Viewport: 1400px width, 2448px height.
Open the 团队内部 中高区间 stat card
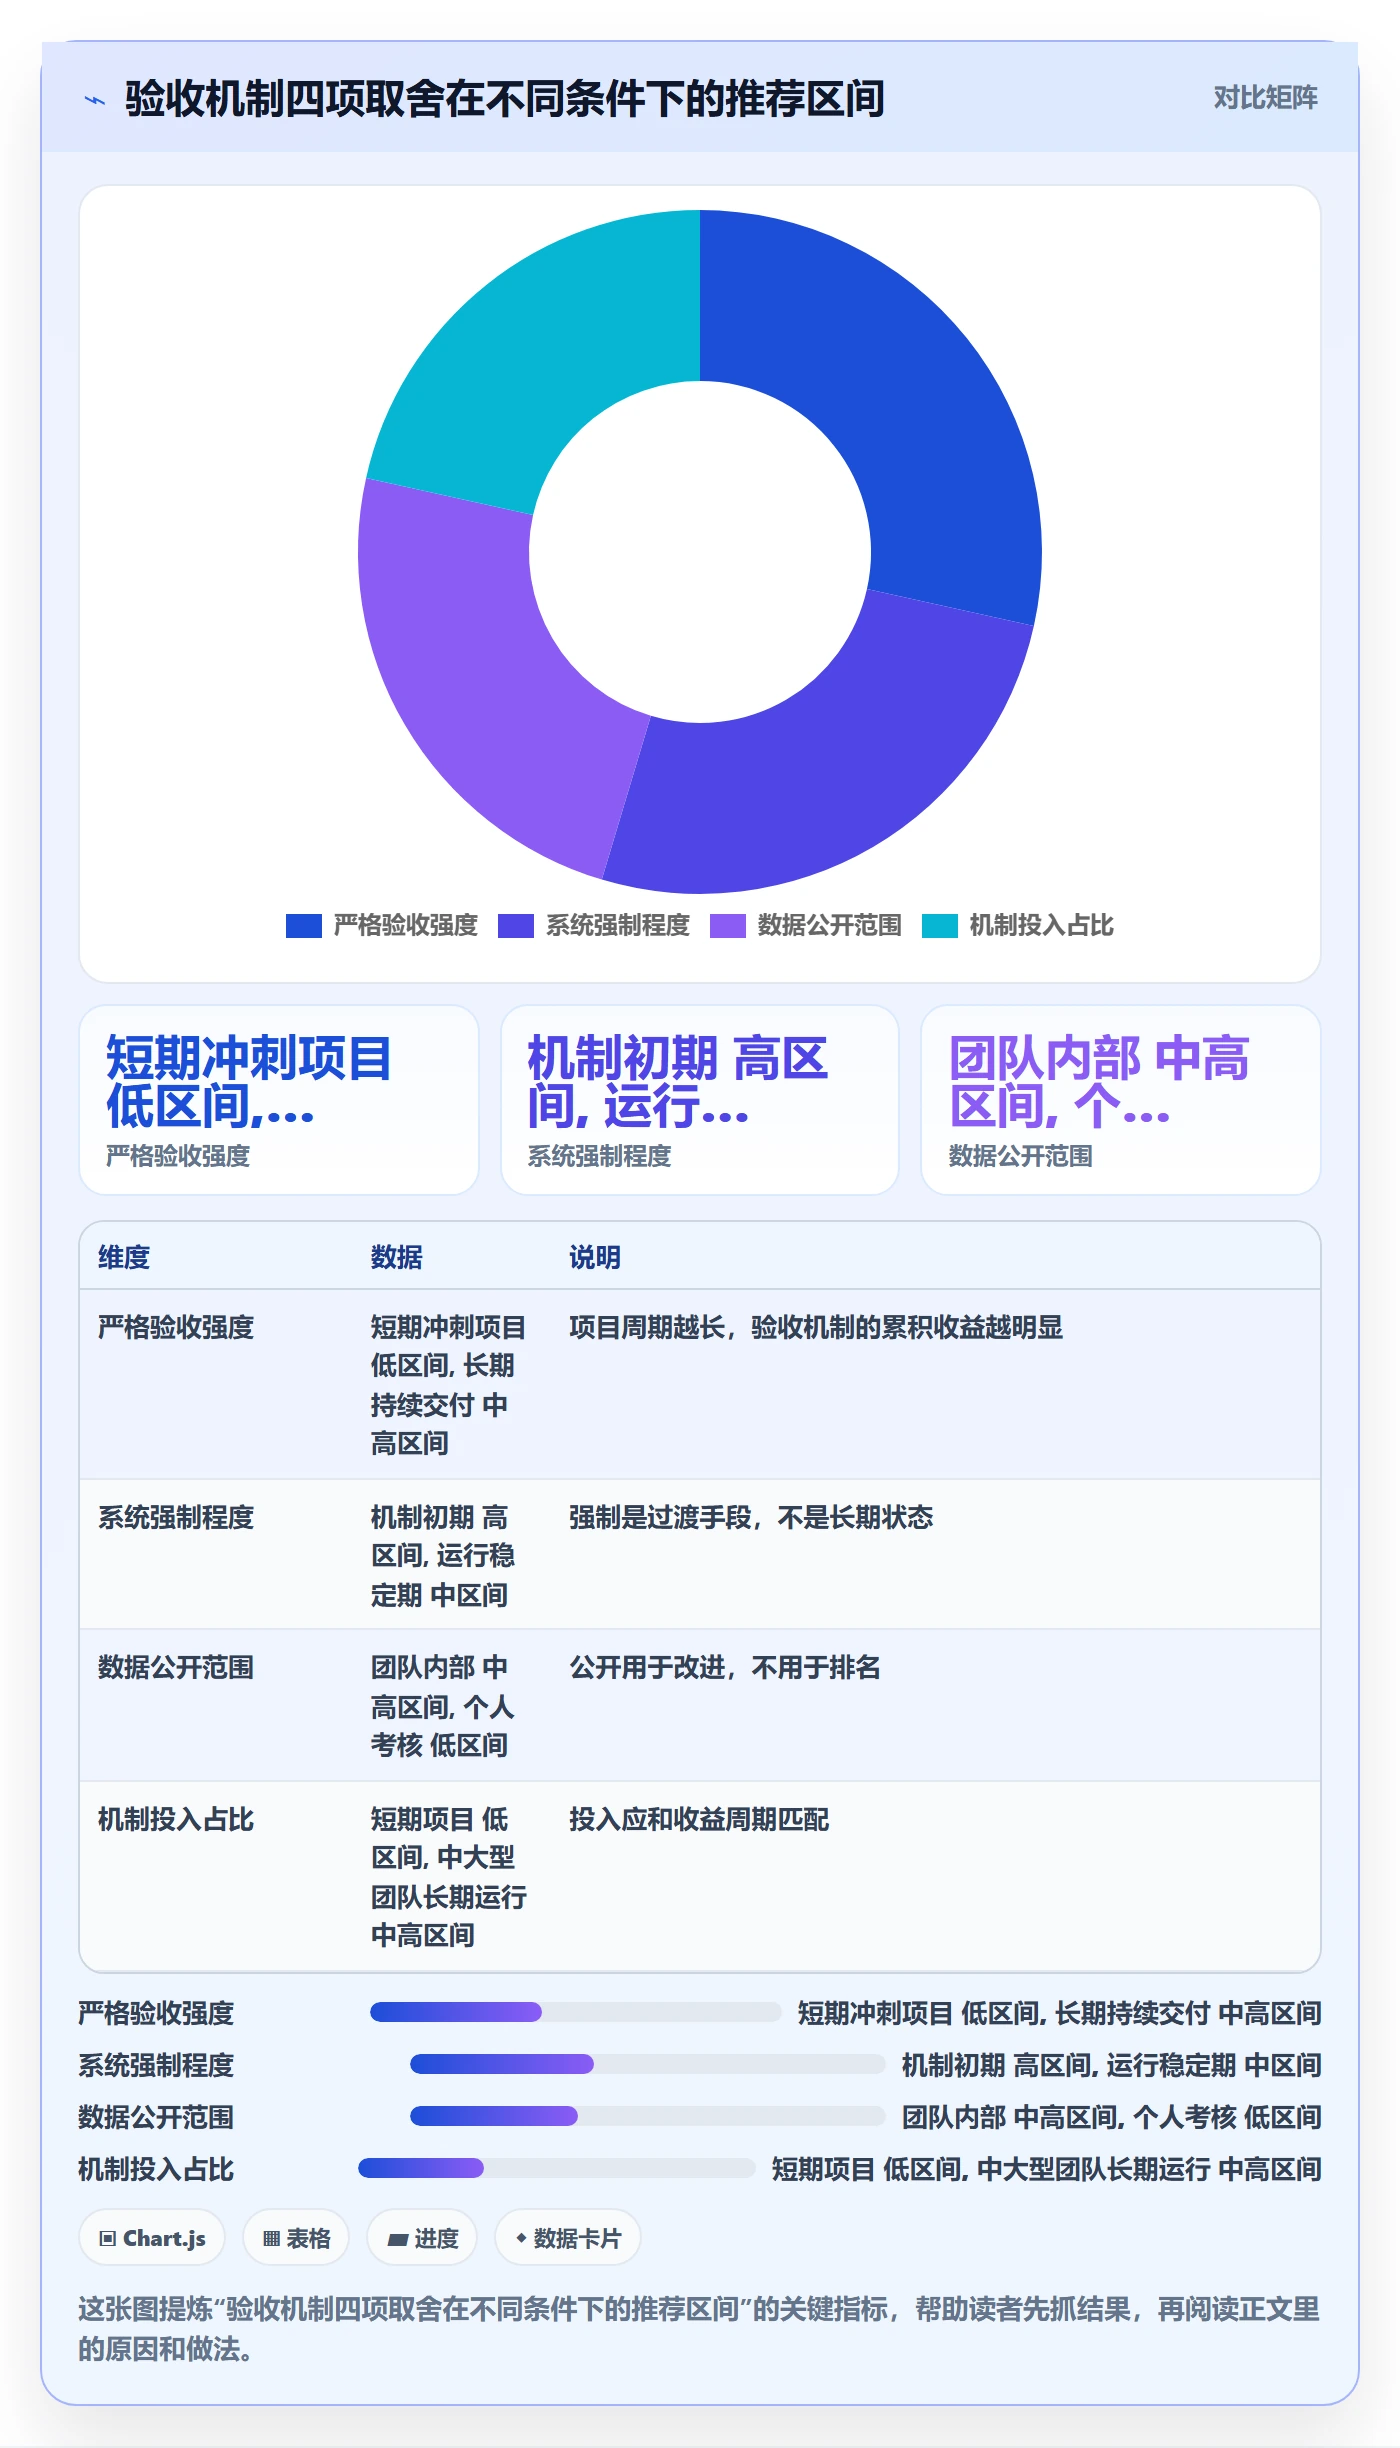coord(1121,1100)
